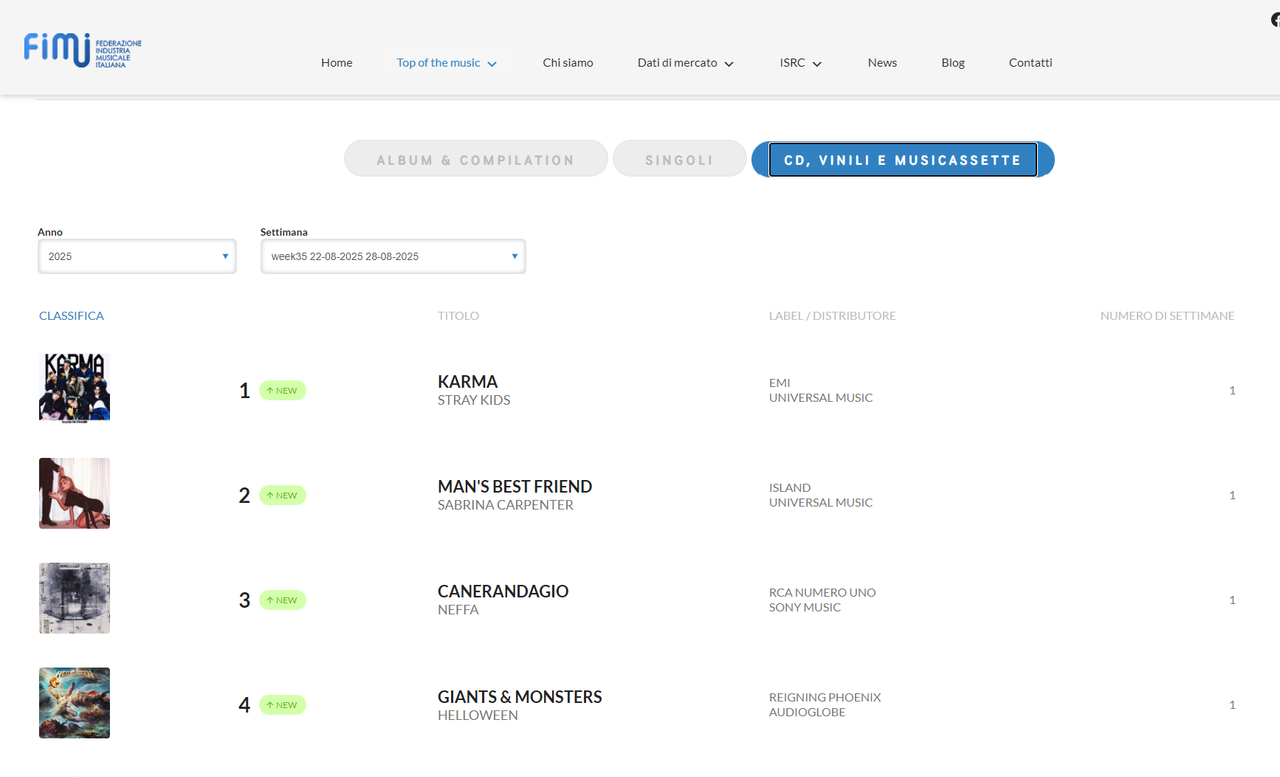
Task: Expand the Top of the music menu
Action: coord(446,63)
